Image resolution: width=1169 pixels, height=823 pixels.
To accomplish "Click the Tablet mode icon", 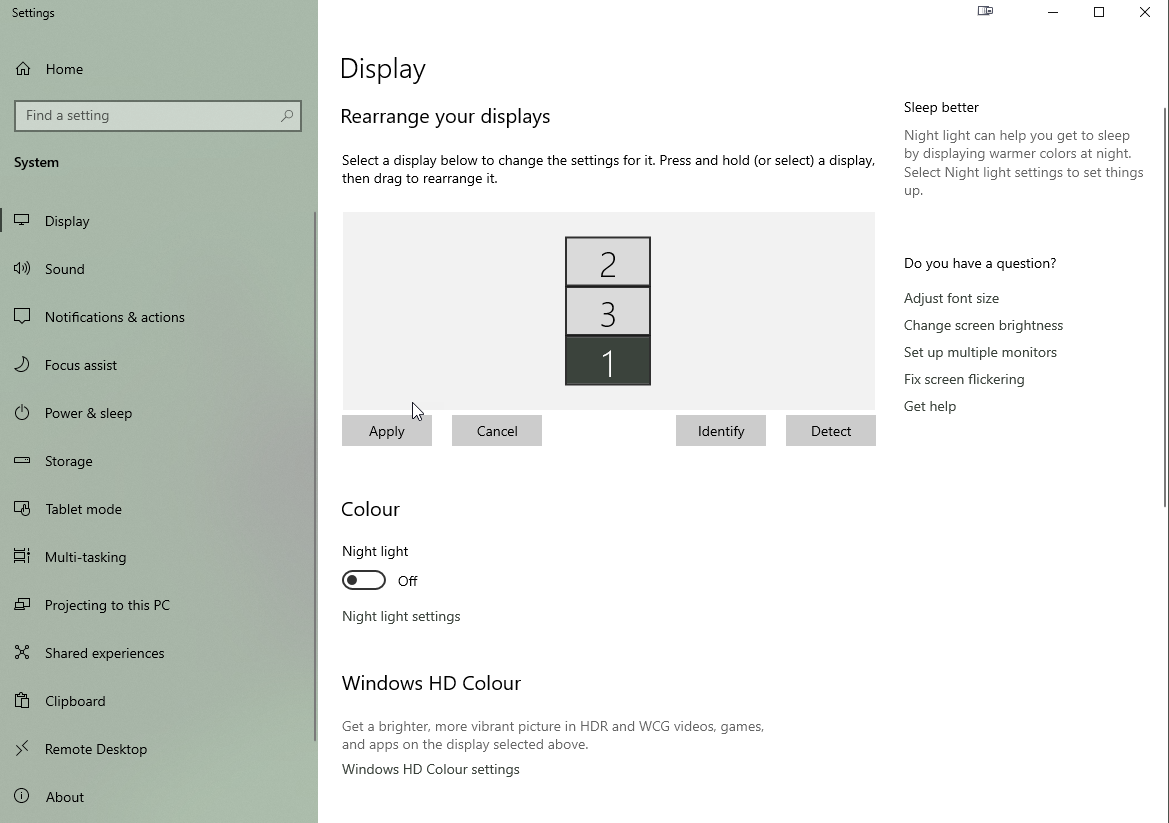I will click(x=22, y=509).
